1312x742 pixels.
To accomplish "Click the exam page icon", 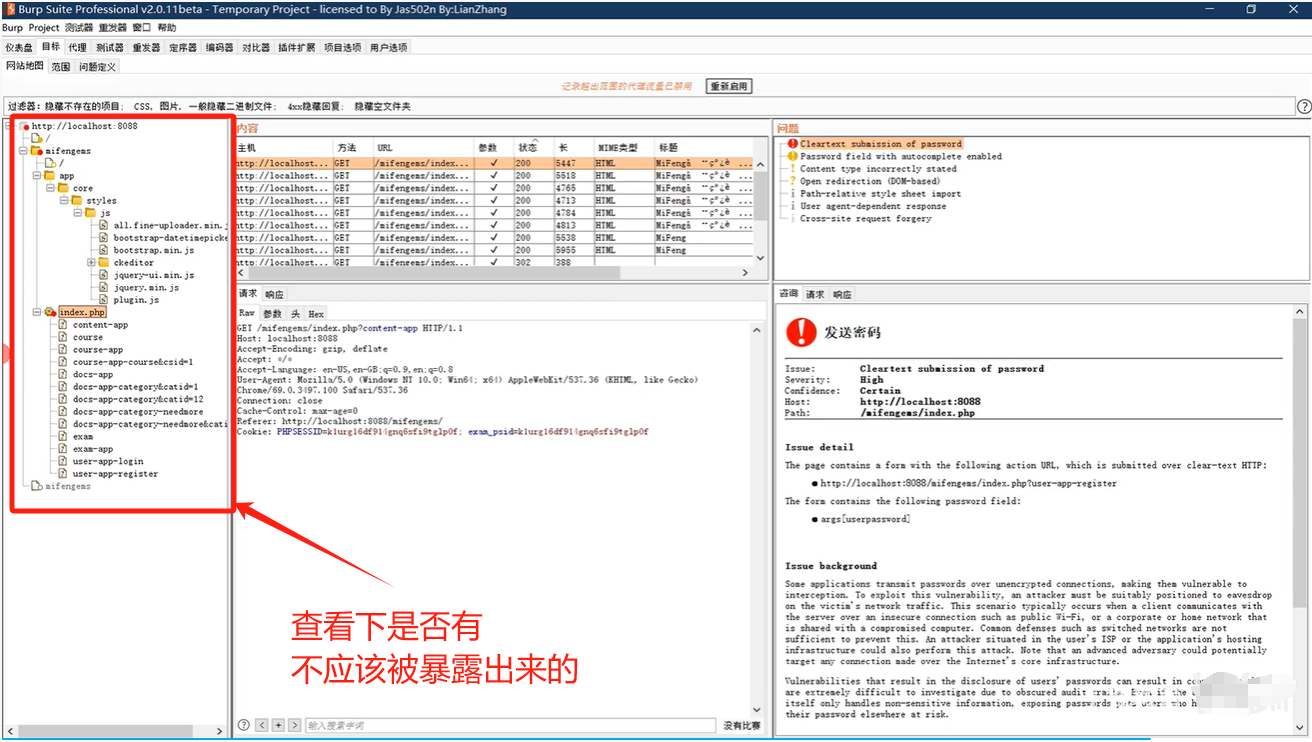I will point(63,436).
